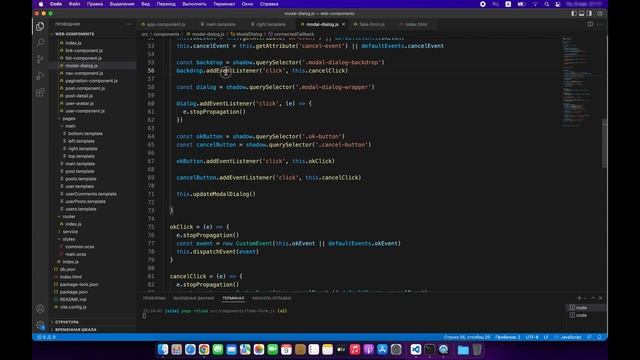This screenshot has width=640, height=360.
Task: Open Spotlight search in the macOS menu bar
Action: tap(547, 4)
